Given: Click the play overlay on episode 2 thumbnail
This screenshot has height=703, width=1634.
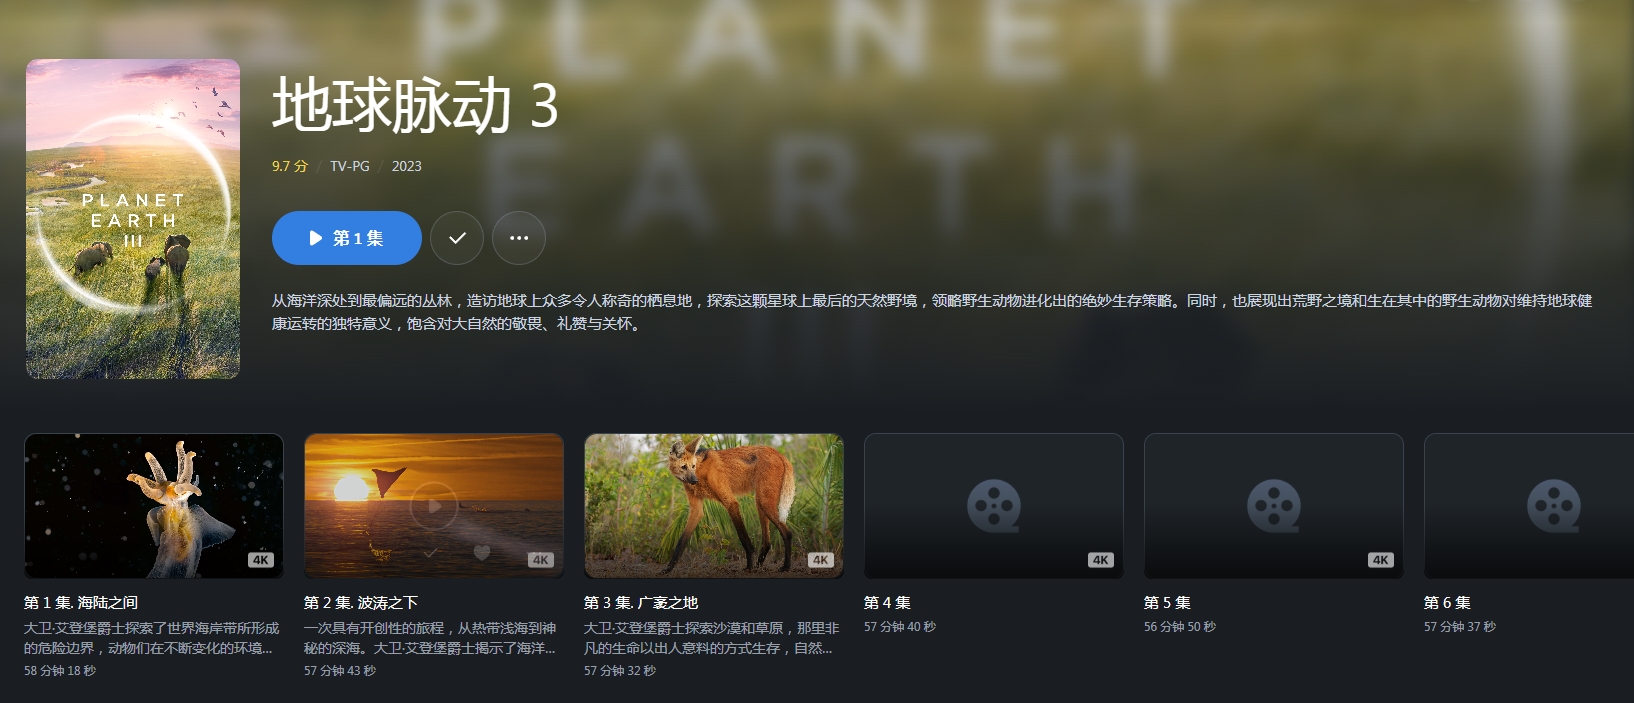Looking at the screenshot, I should [x=434, y=506].
